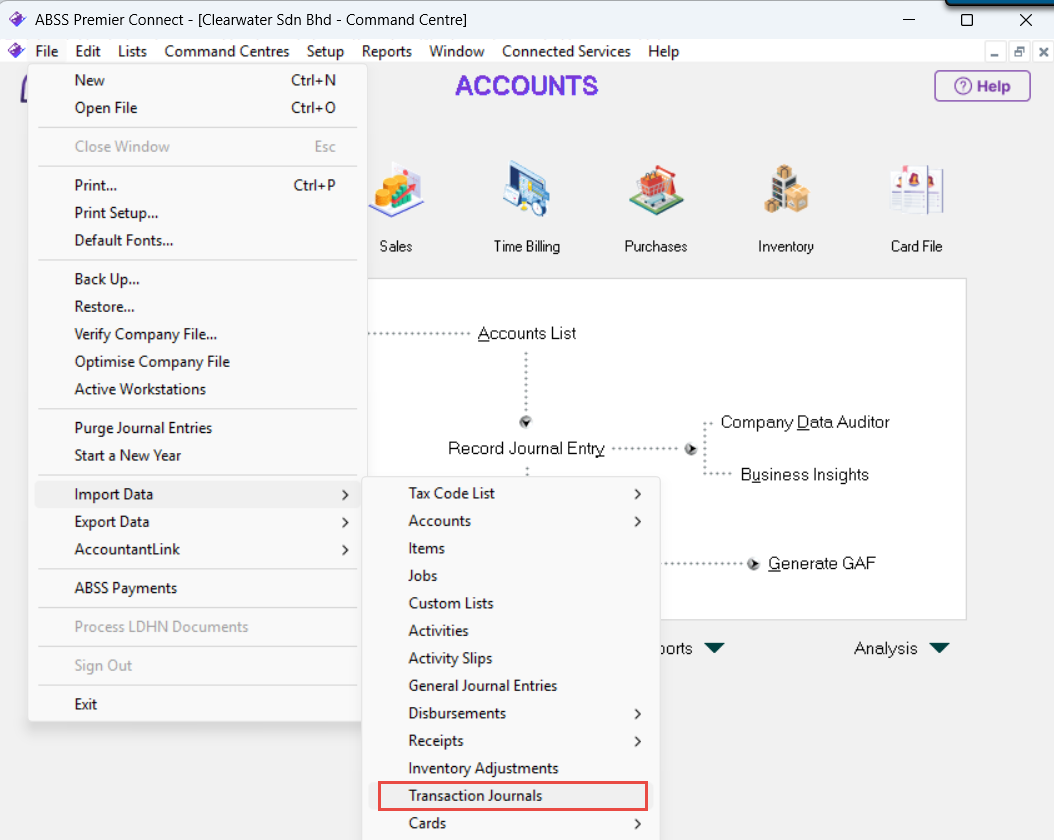Open the Card File command centre icon

(x=916, y=192)
